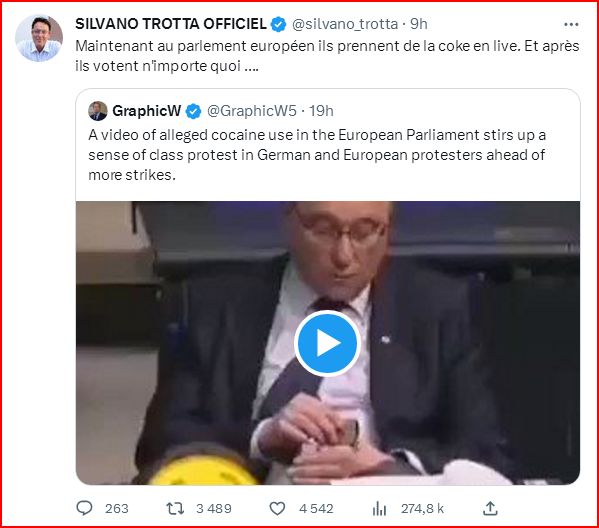Open the GraphicW account name
This screenshot has width=599, height=528.
click(147, 111)
